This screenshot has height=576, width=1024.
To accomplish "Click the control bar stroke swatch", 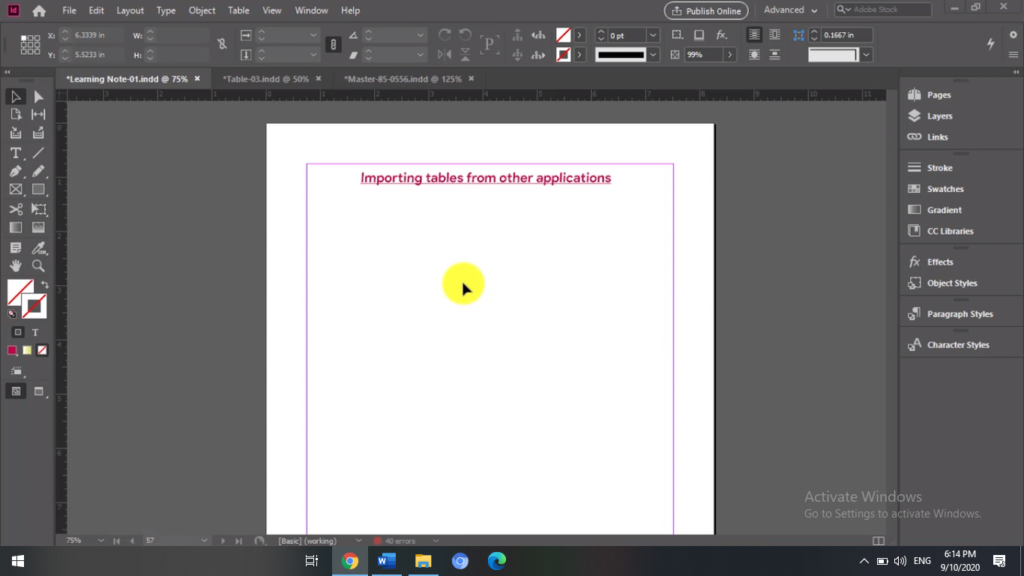I will tap(563, 55).
